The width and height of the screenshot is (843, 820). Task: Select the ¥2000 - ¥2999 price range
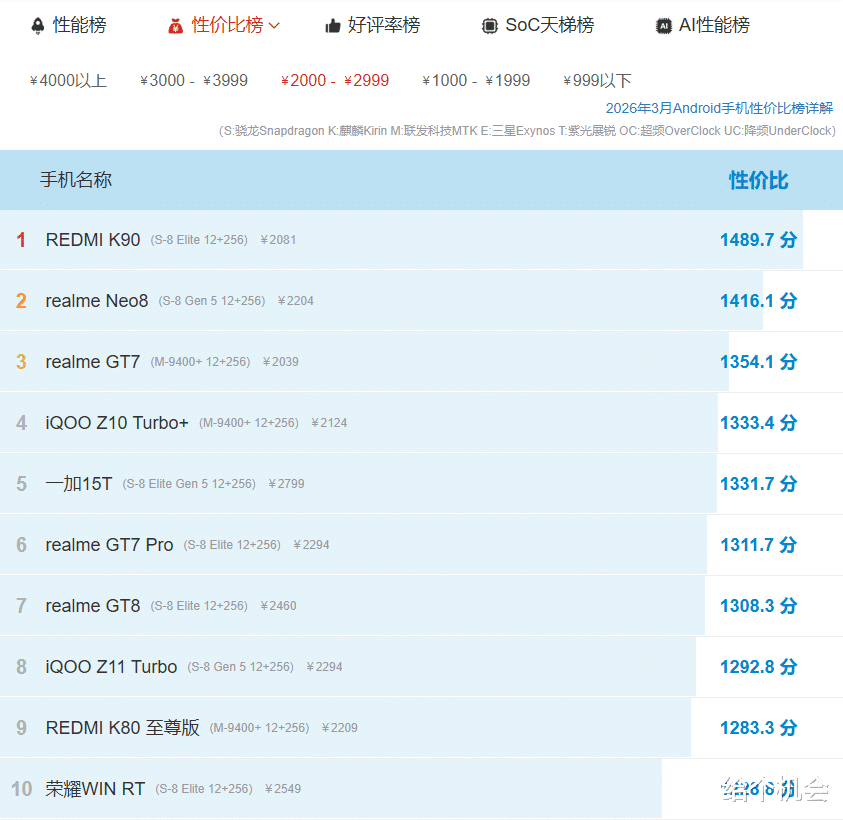pyautogui.click(x=335, y=81)
